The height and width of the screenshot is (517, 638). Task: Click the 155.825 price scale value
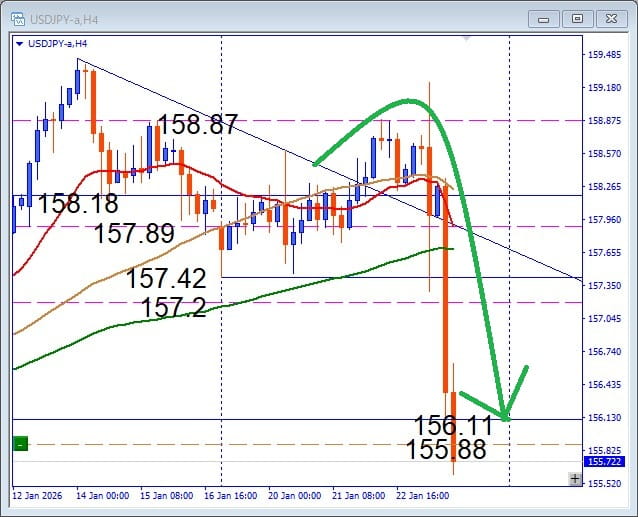pyautogui.click(x=605, y=450)
